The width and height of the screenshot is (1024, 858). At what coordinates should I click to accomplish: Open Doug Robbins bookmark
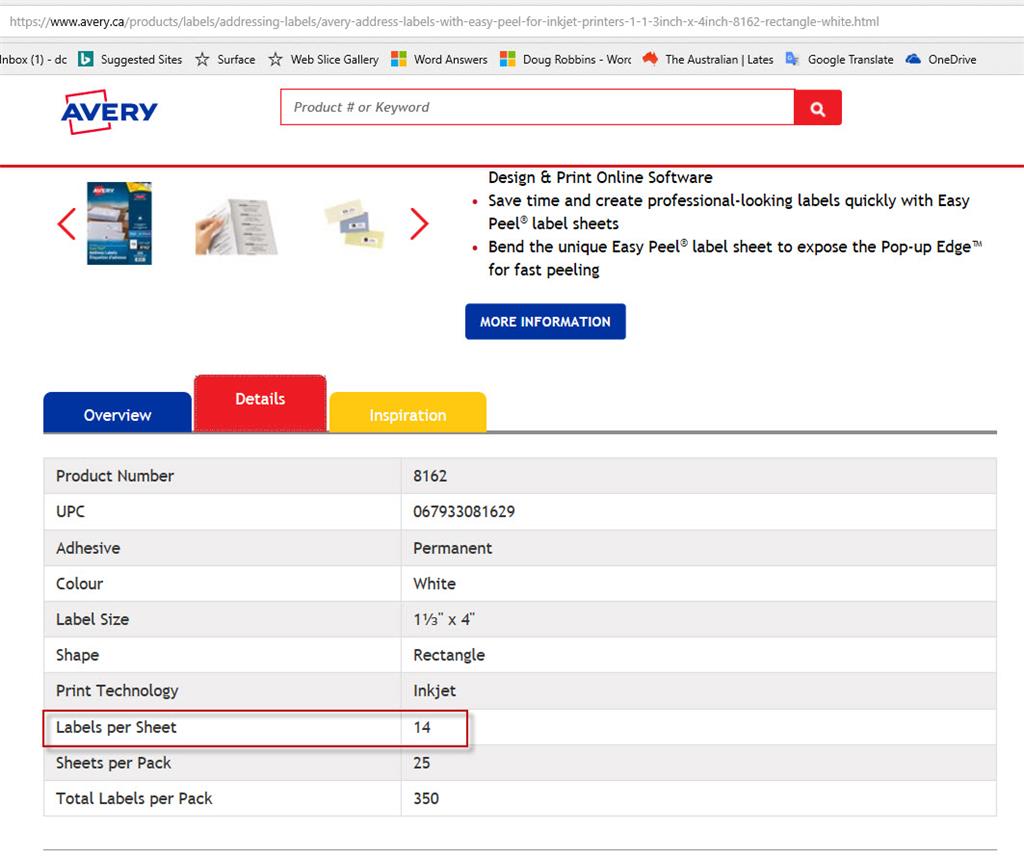(x=566, y=59)
